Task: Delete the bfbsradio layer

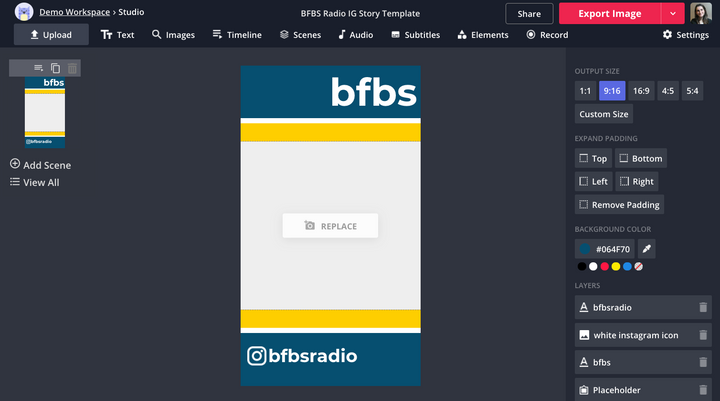Action: pyautogui.click(x=703, y=307)
